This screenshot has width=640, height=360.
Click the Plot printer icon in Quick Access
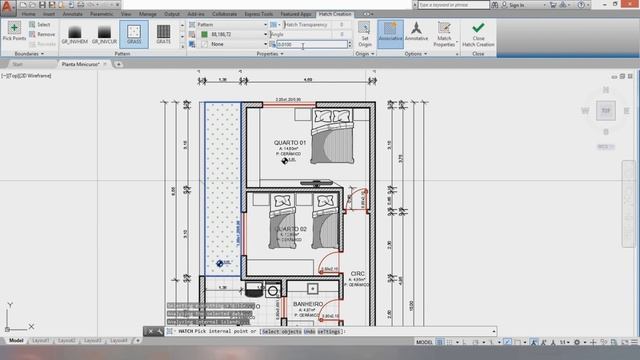[80, 5]
